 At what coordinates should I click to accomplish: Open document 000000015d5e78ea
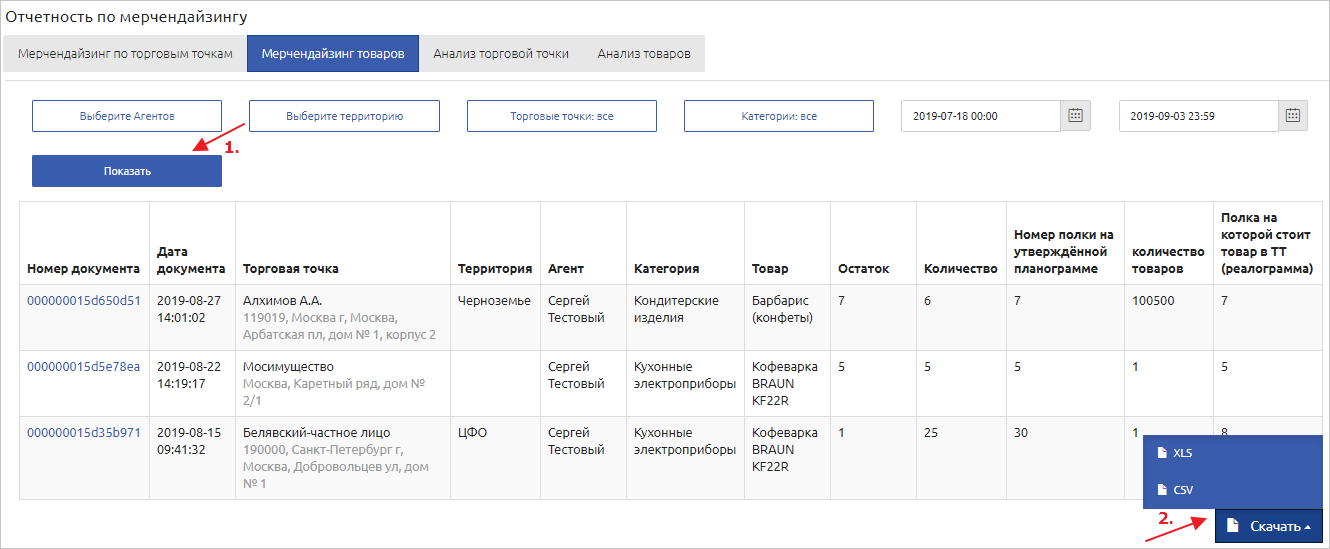click(84, 366)
